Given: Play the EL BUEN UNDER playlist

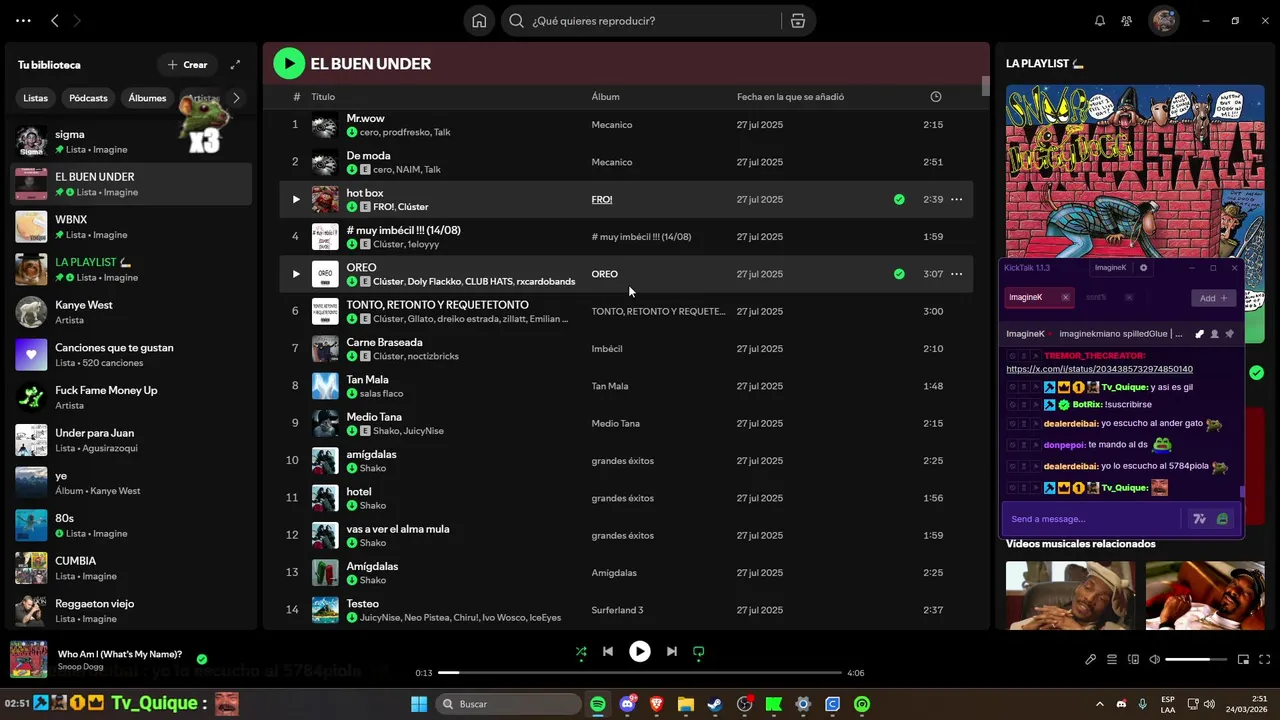Looking at the screenshot, I should click(289, 64).
